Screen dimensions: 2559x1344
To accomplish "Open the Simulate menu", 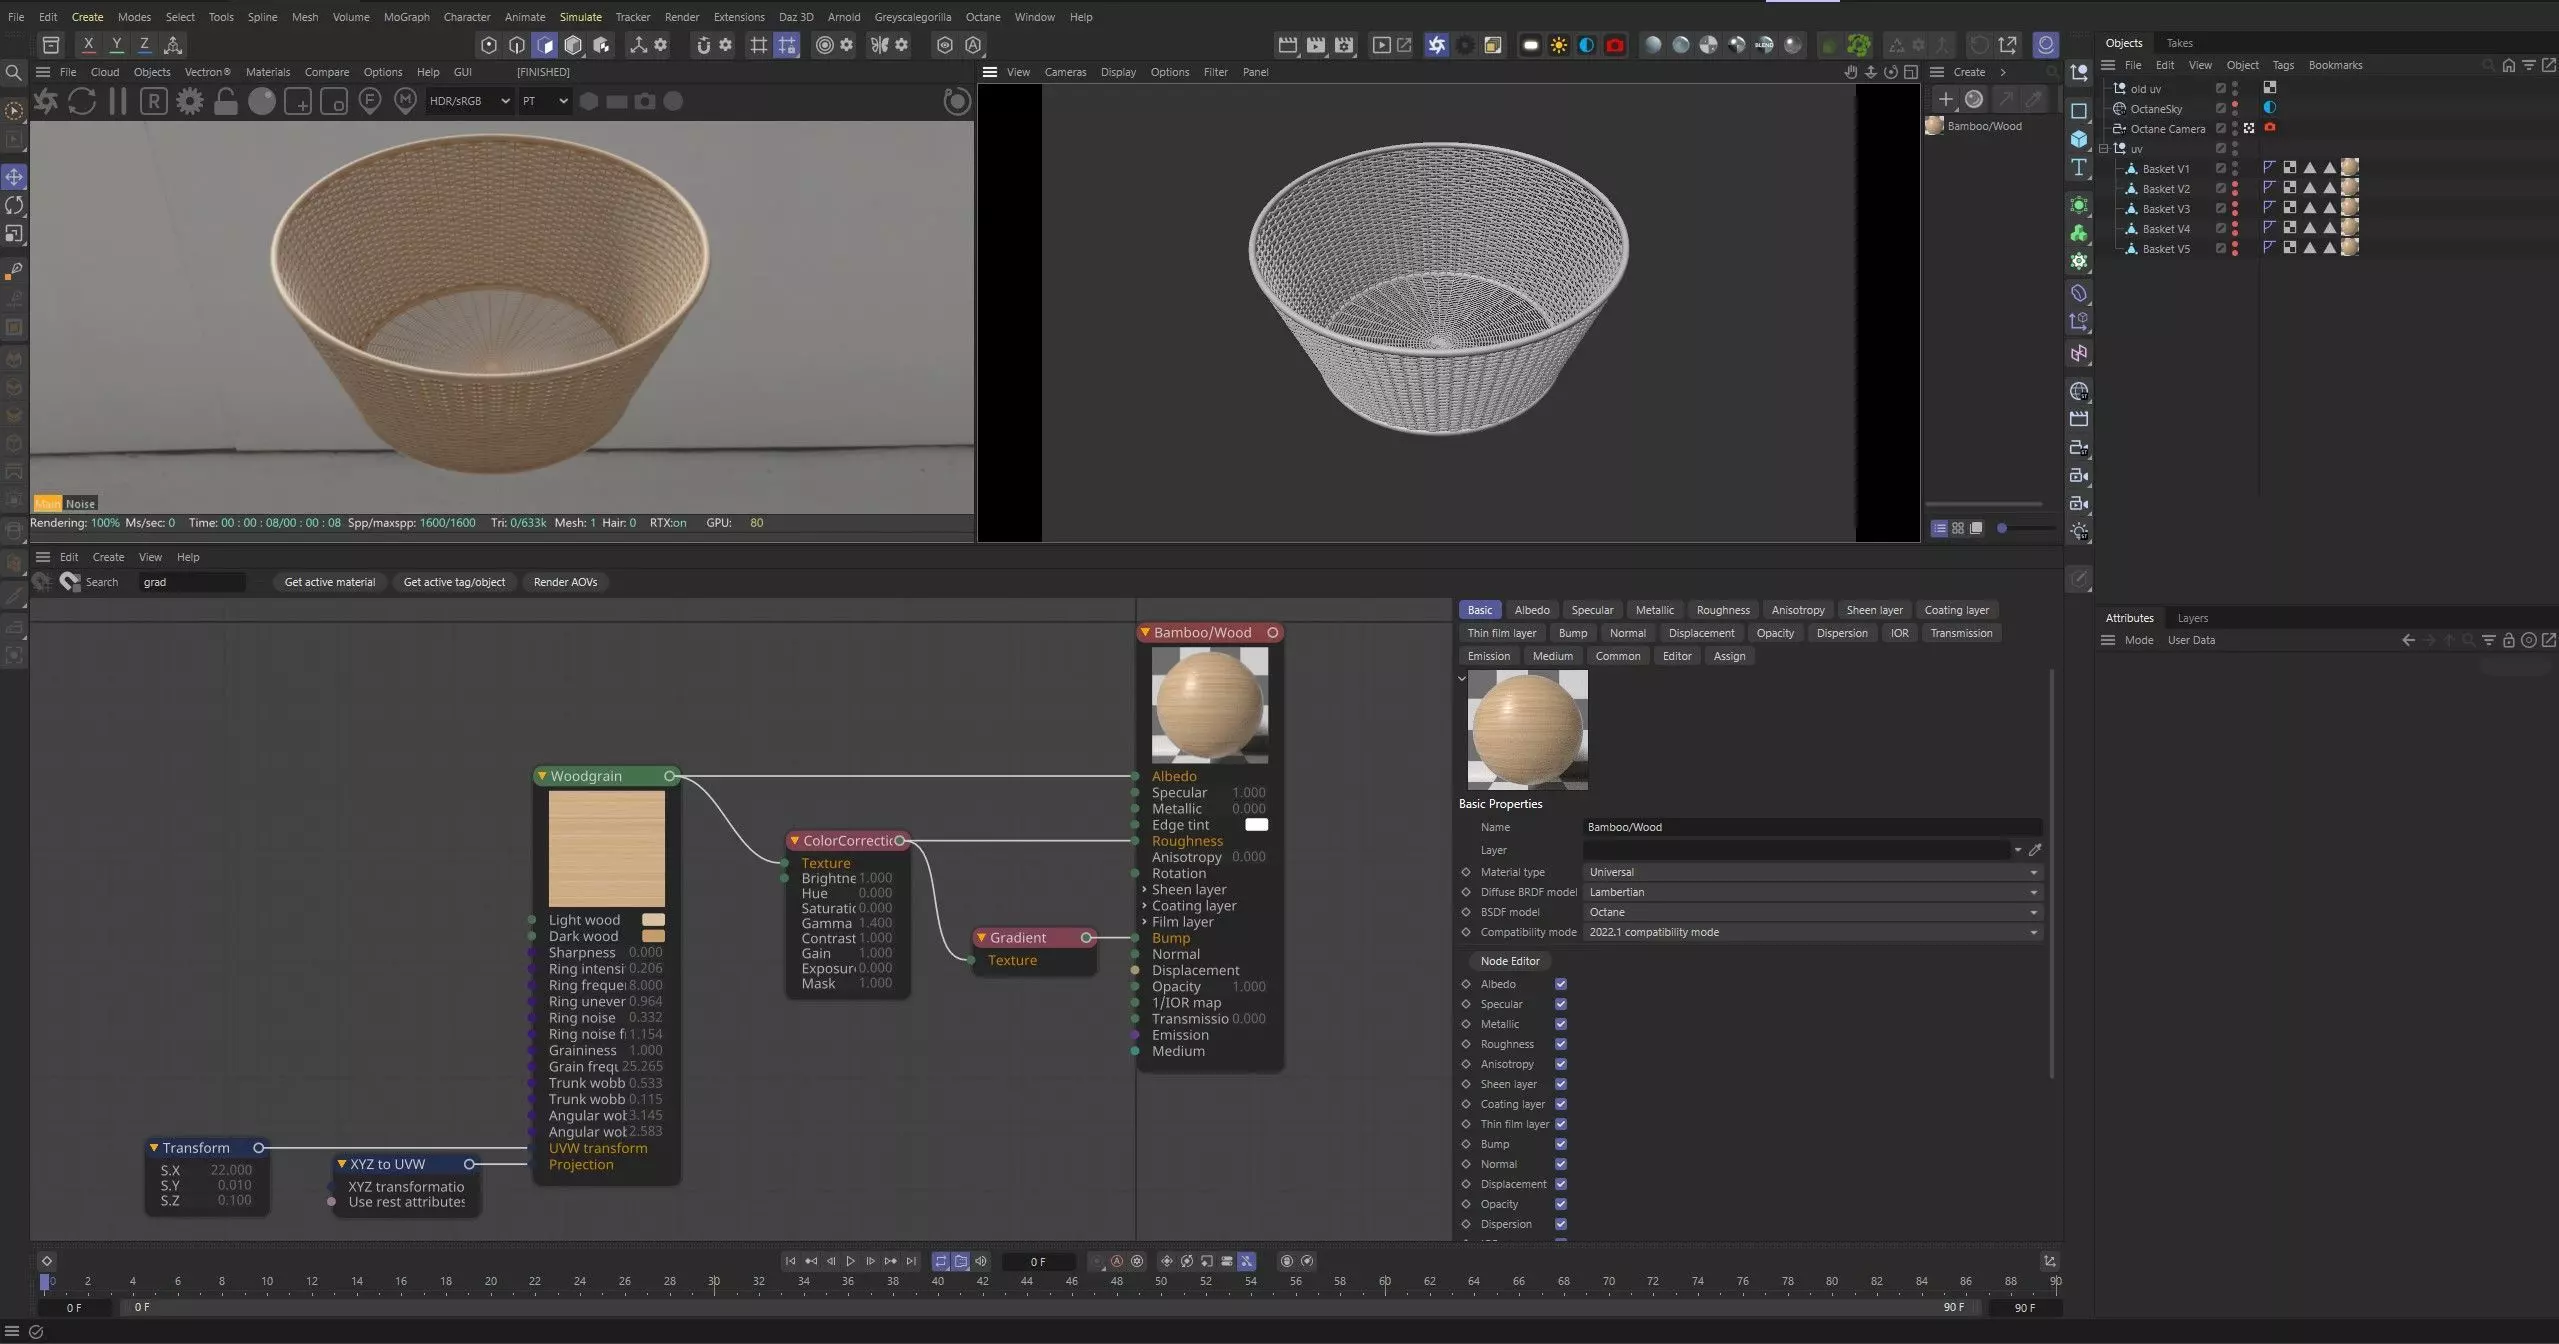I will pos(580,17).
